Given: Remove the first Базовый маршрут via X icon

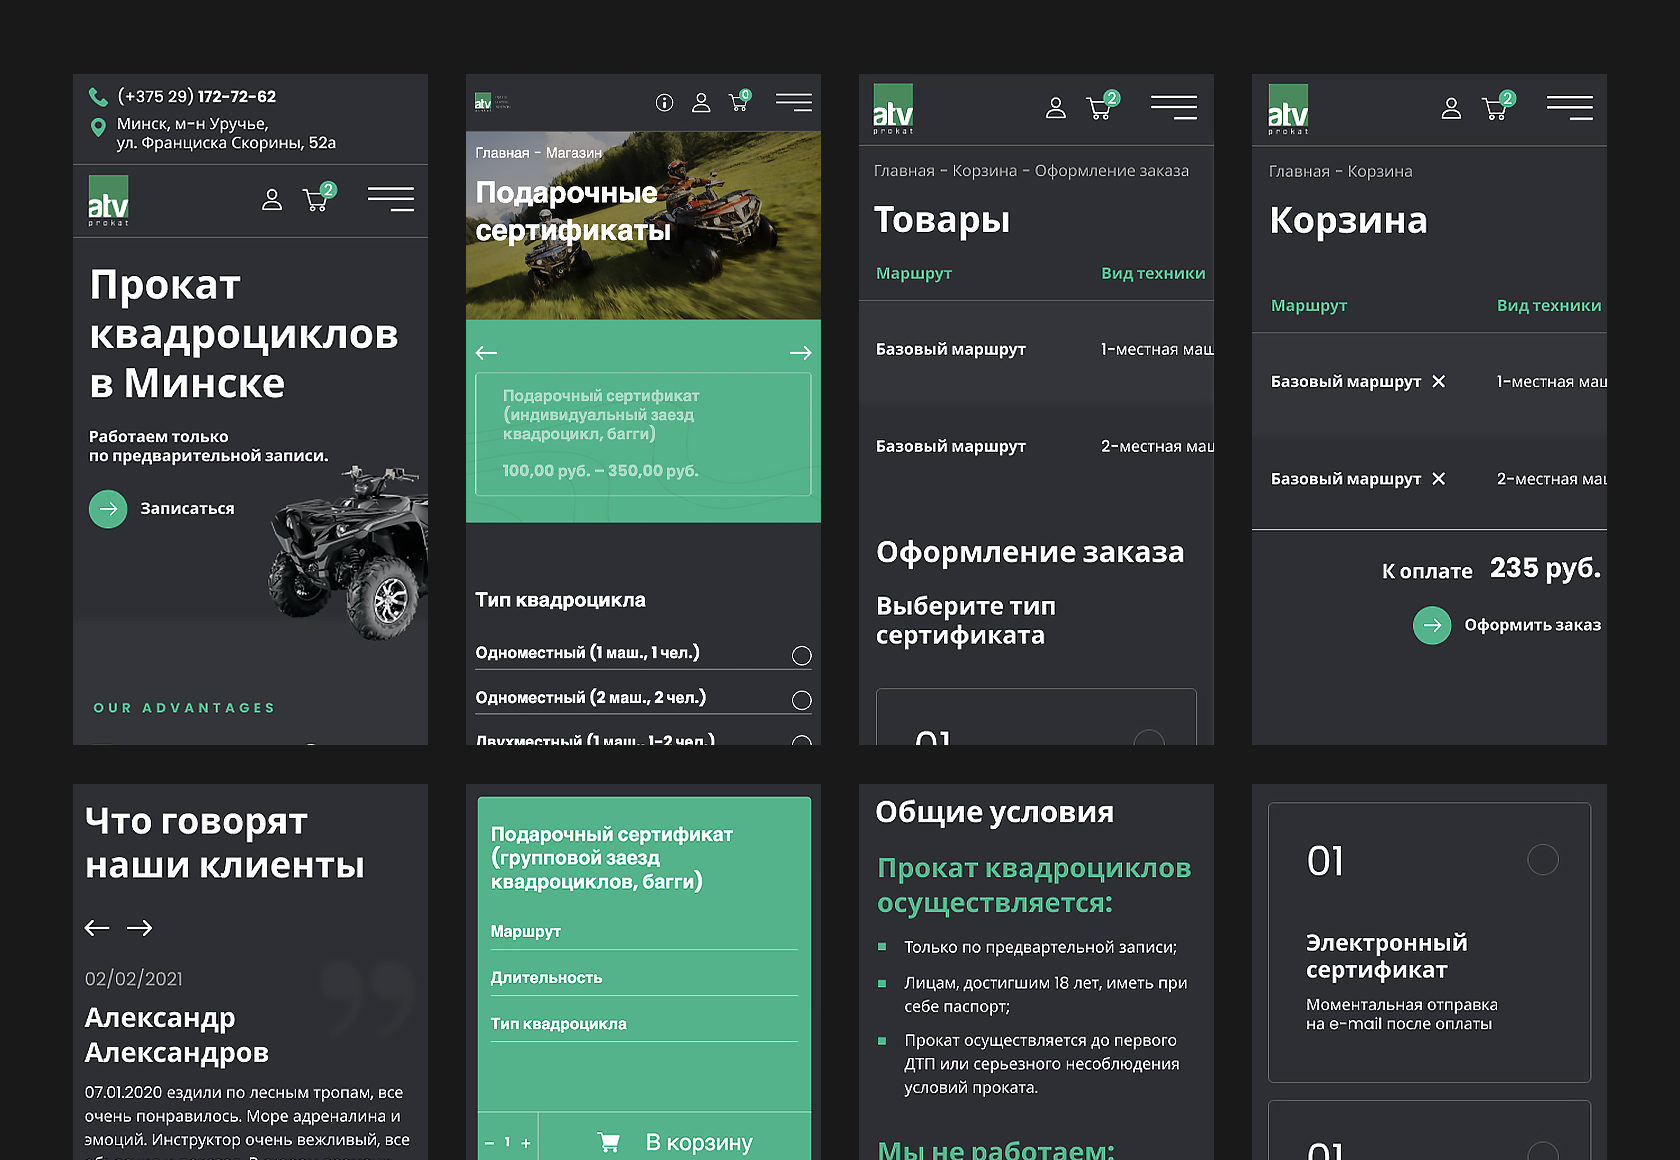Looking at the screenshot, I should tap(1438, 381).
